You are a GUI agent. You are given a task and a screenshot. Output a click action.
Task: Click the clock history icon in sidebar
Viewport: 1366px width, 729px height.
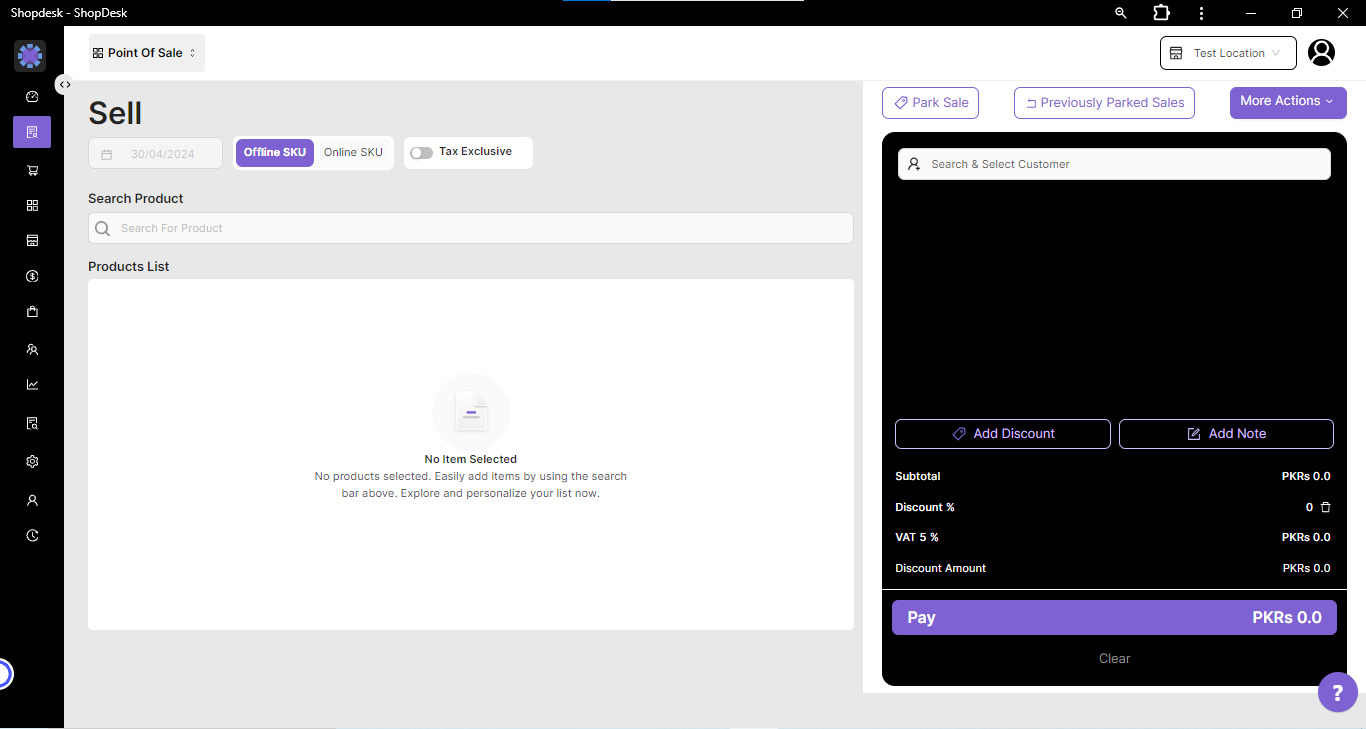pyautogui.click(x=32, y=536)
